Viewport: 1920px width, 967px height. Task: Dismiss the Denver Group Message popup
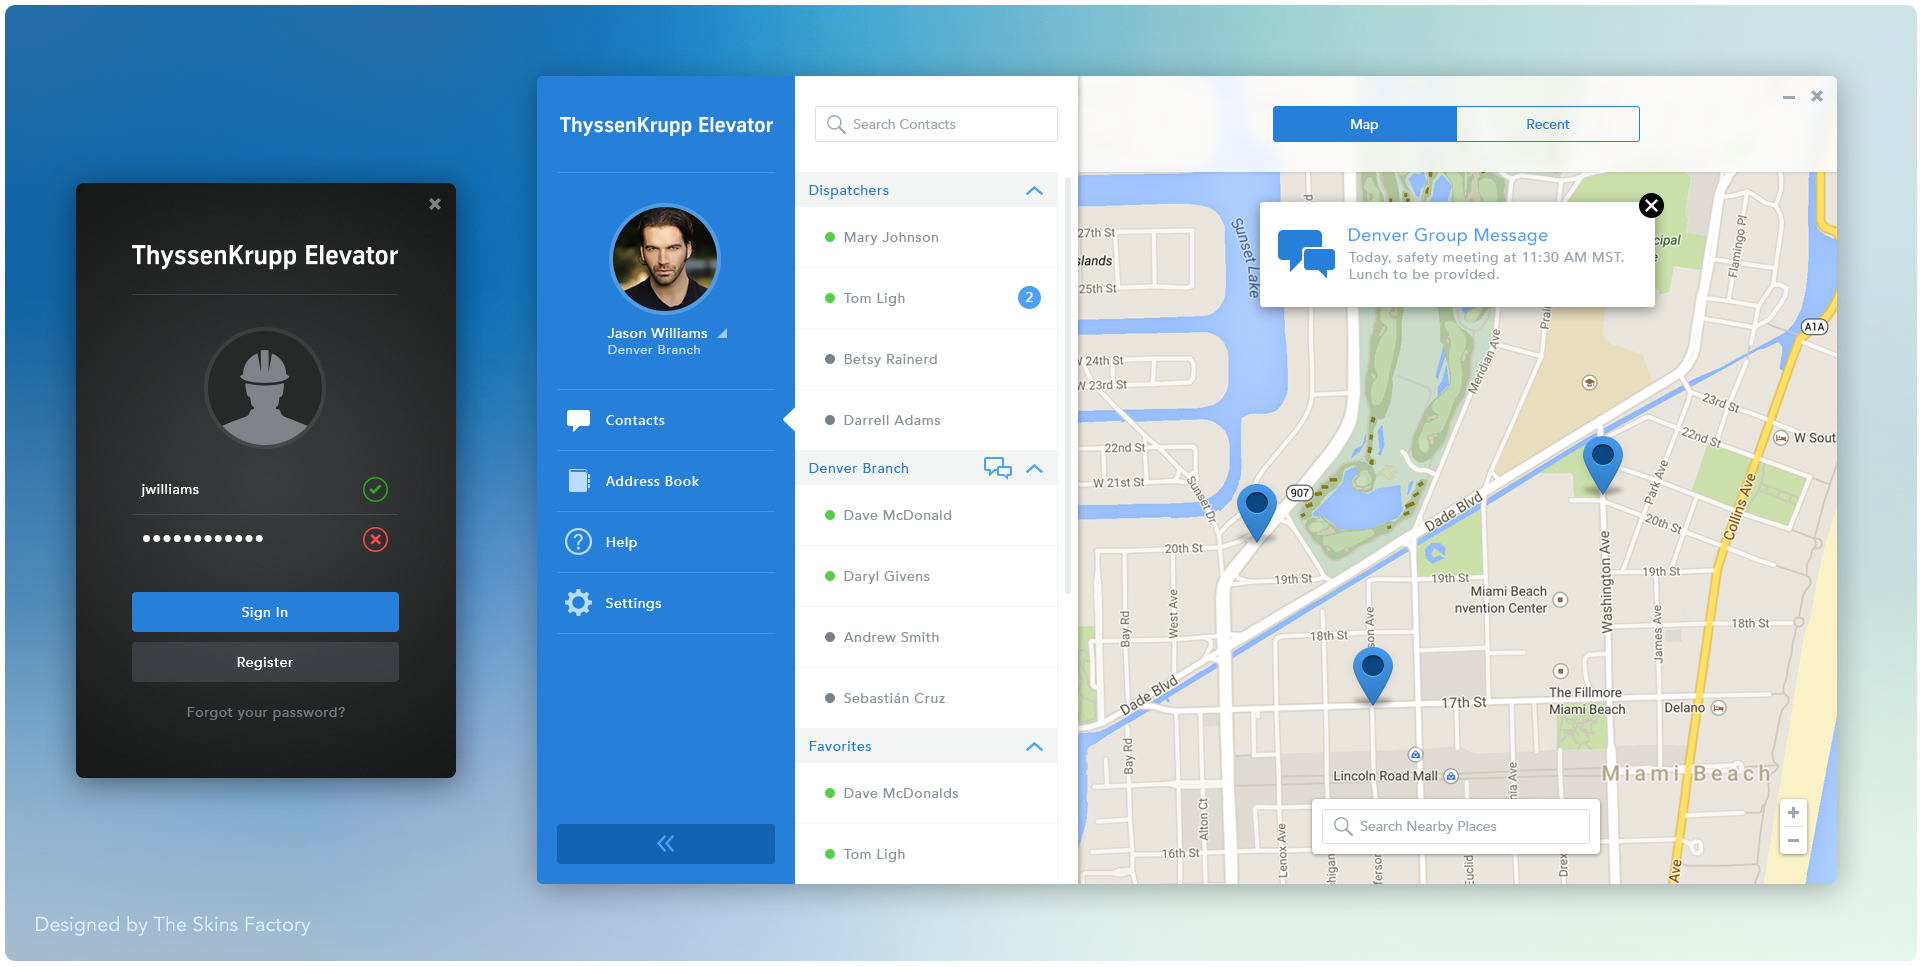(1651, 205)
